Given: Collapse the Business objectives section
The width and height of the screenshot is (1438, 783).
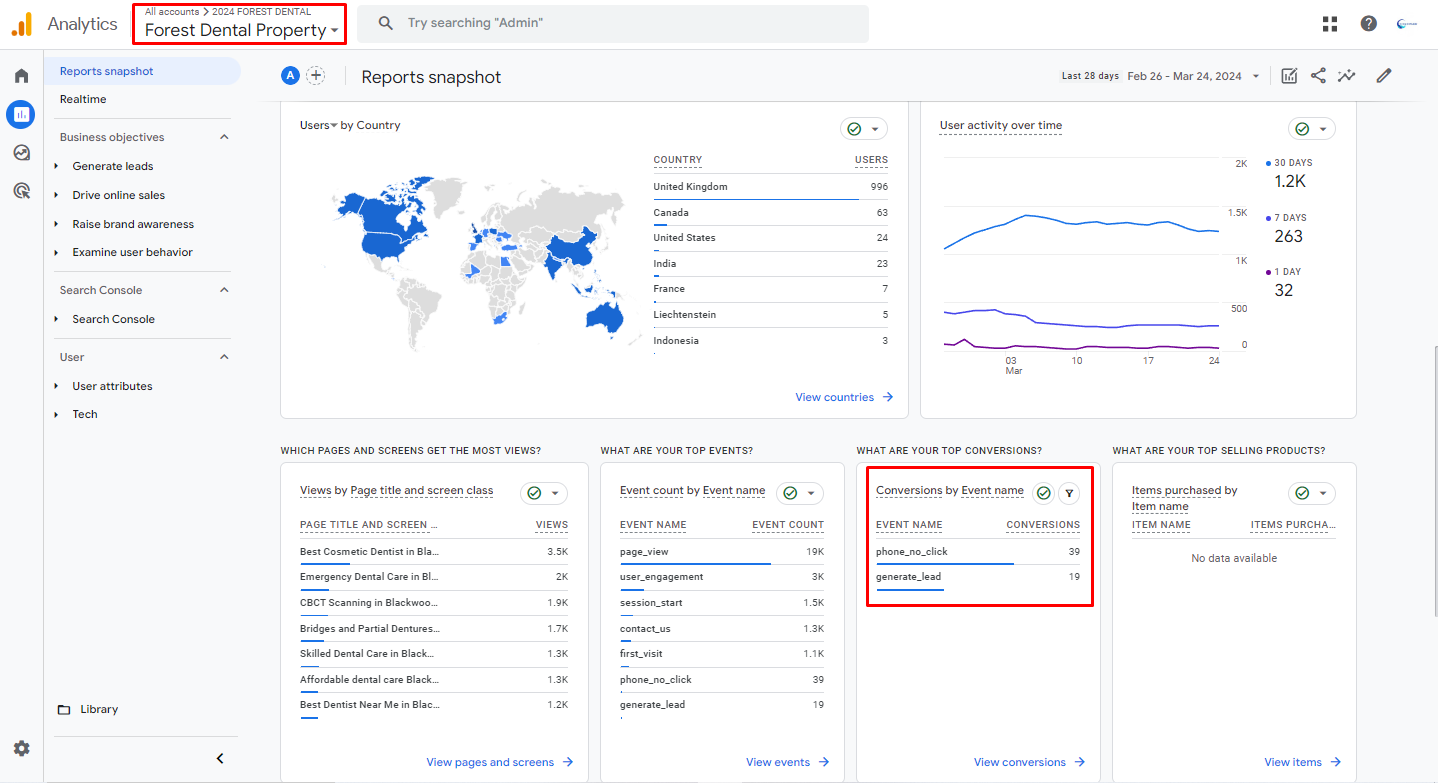Looking at the screenshot, I should point(224,137).
